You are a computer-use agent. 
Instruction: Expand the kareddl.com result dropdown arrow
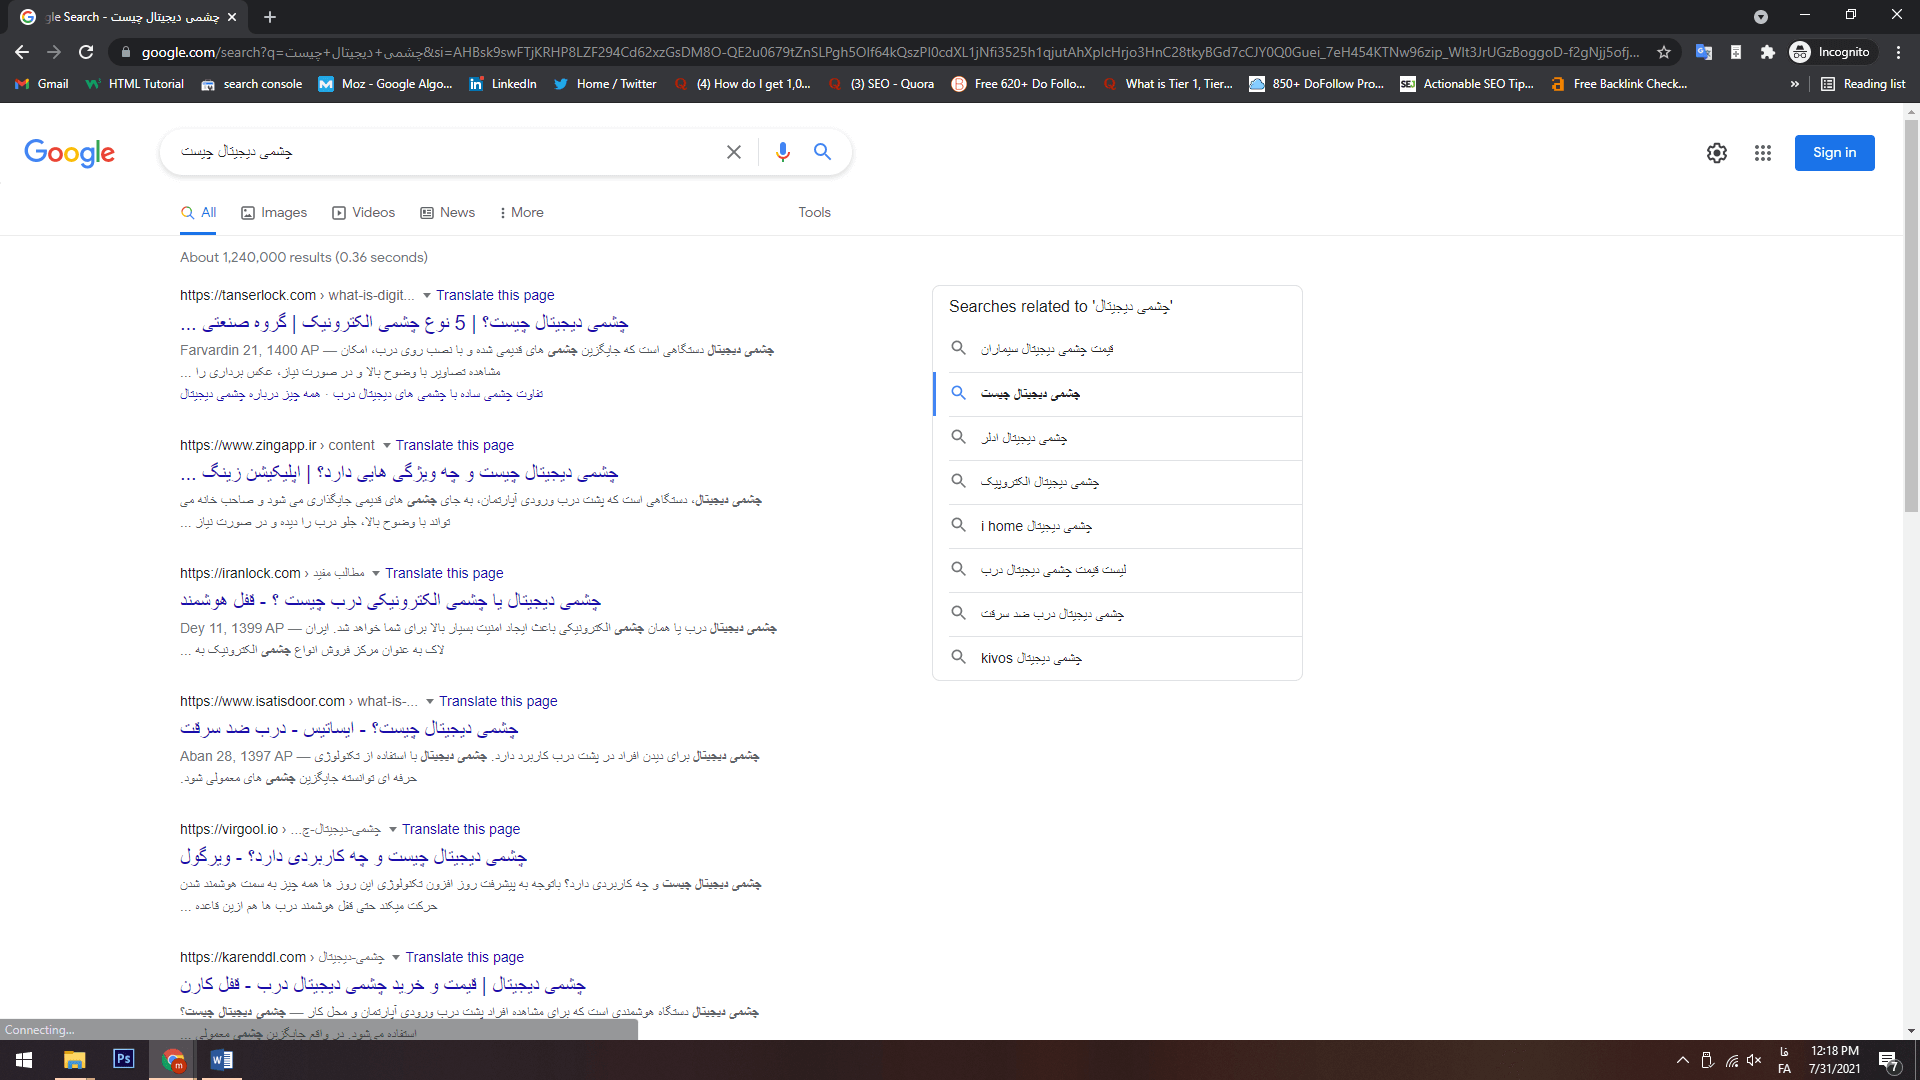tap(396, 958)
